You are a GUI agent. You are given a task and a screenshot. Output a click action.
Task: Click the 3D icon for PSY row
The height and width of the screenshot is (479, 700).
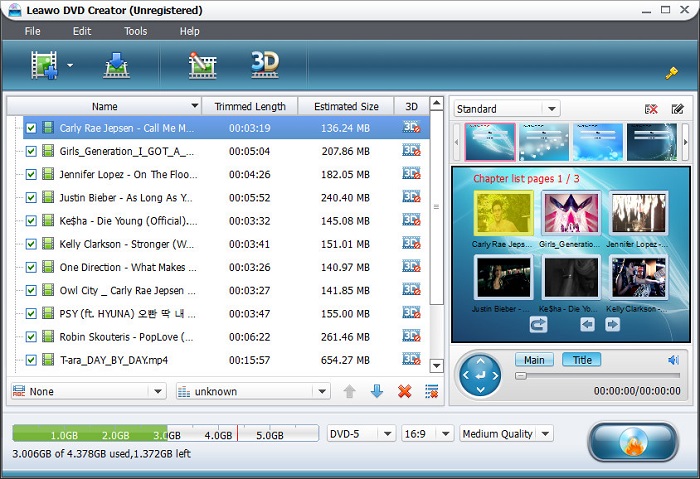pyautogui.click(x=411, y=313)
